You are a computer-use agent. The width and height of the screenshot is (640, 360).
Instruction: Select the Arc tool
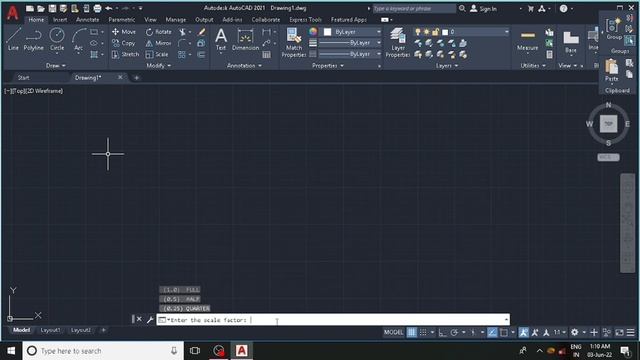tap(78, 39)
